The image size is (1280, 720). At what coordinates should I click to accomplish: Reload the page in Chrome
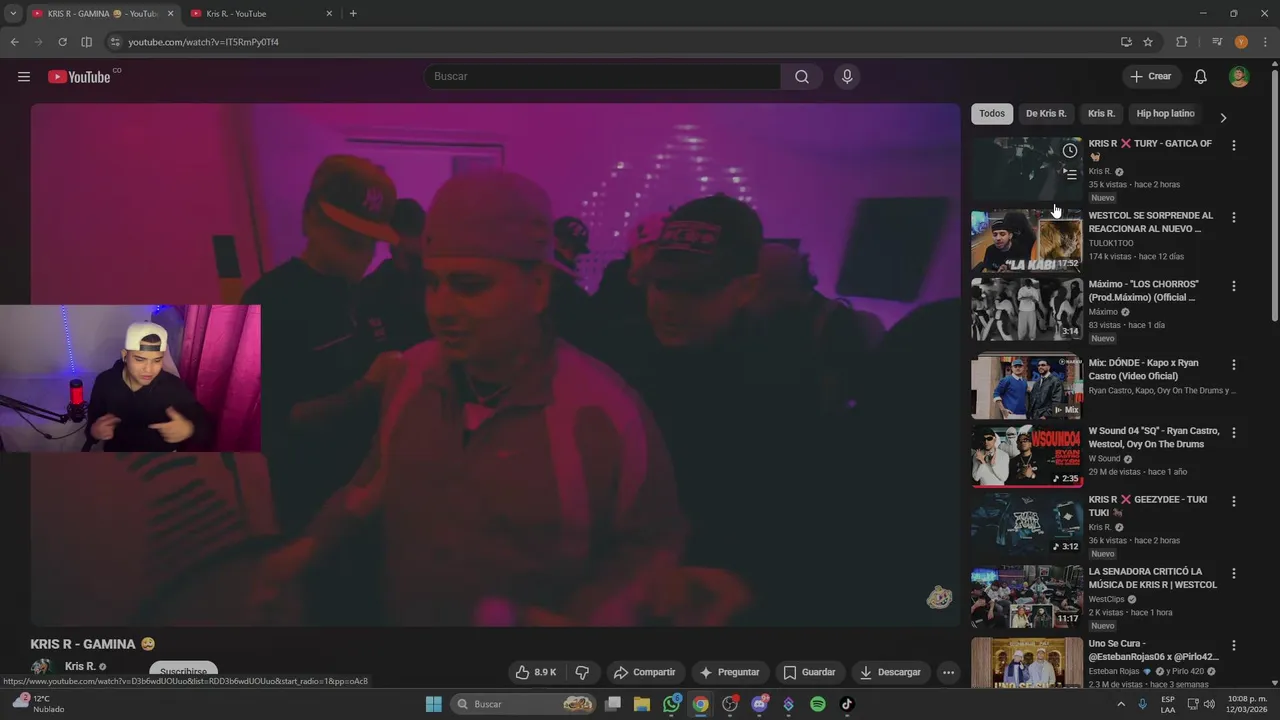[62, 42]
